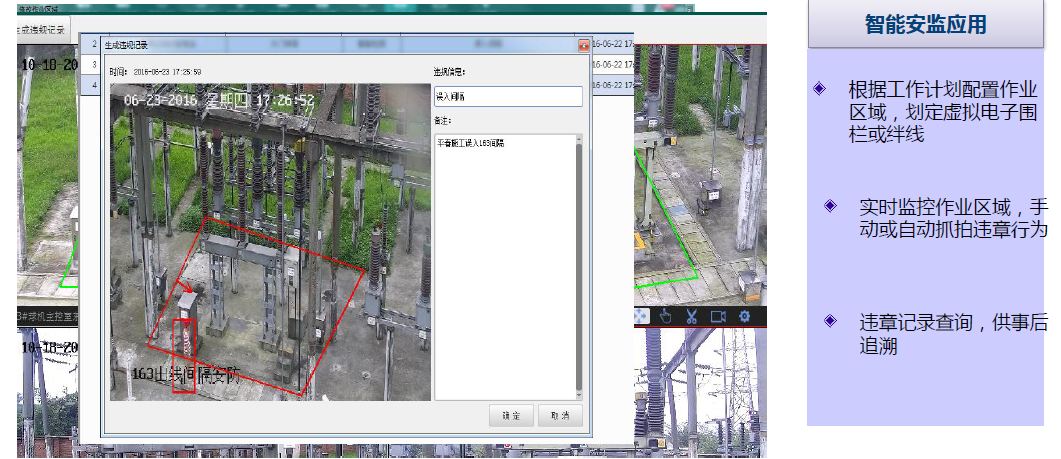
Task: Select the bottom-right tower camera feed
Action: (x=700, y=392)
